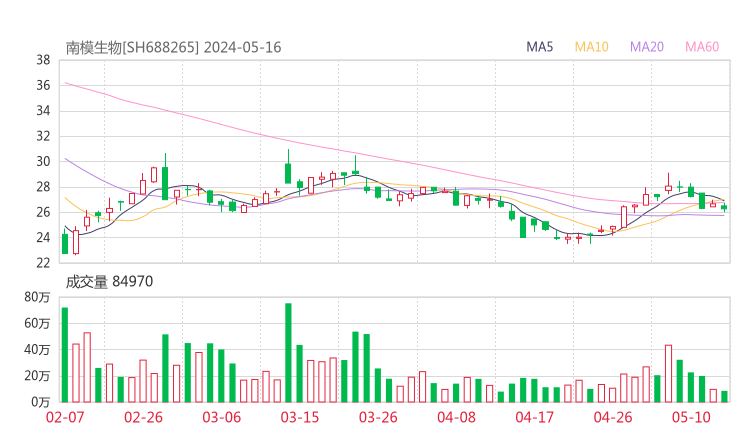Click the tallest green volume bar near 03-15

point(288,353)
